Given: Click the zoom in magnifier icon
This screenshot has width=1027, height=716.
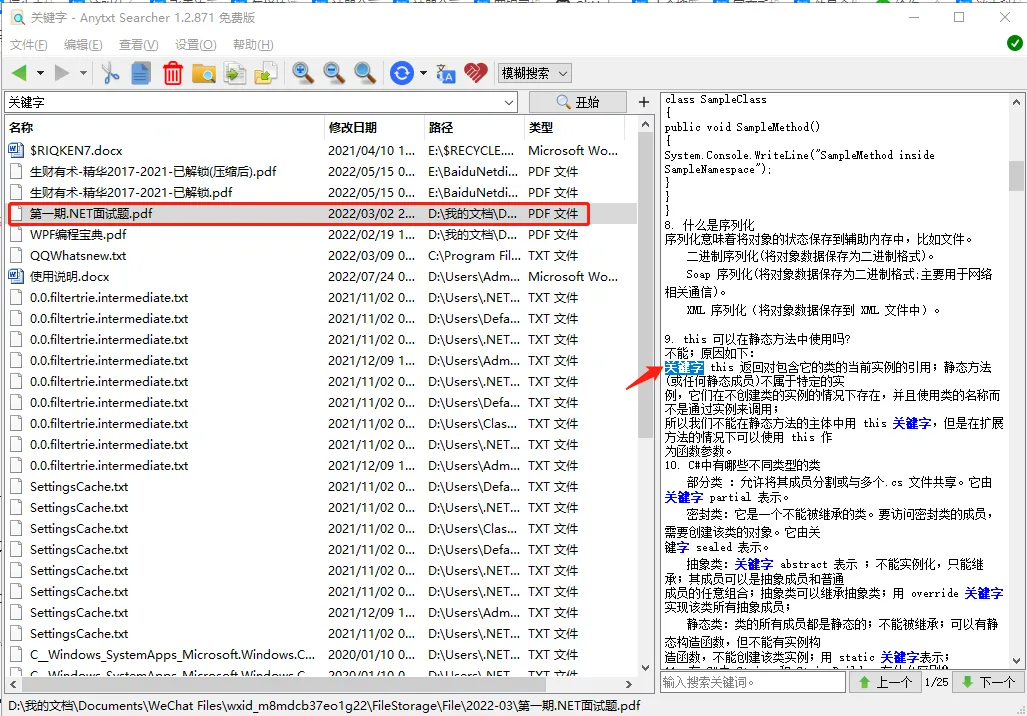Looking at the screenshot, I should tap(303, 73).
